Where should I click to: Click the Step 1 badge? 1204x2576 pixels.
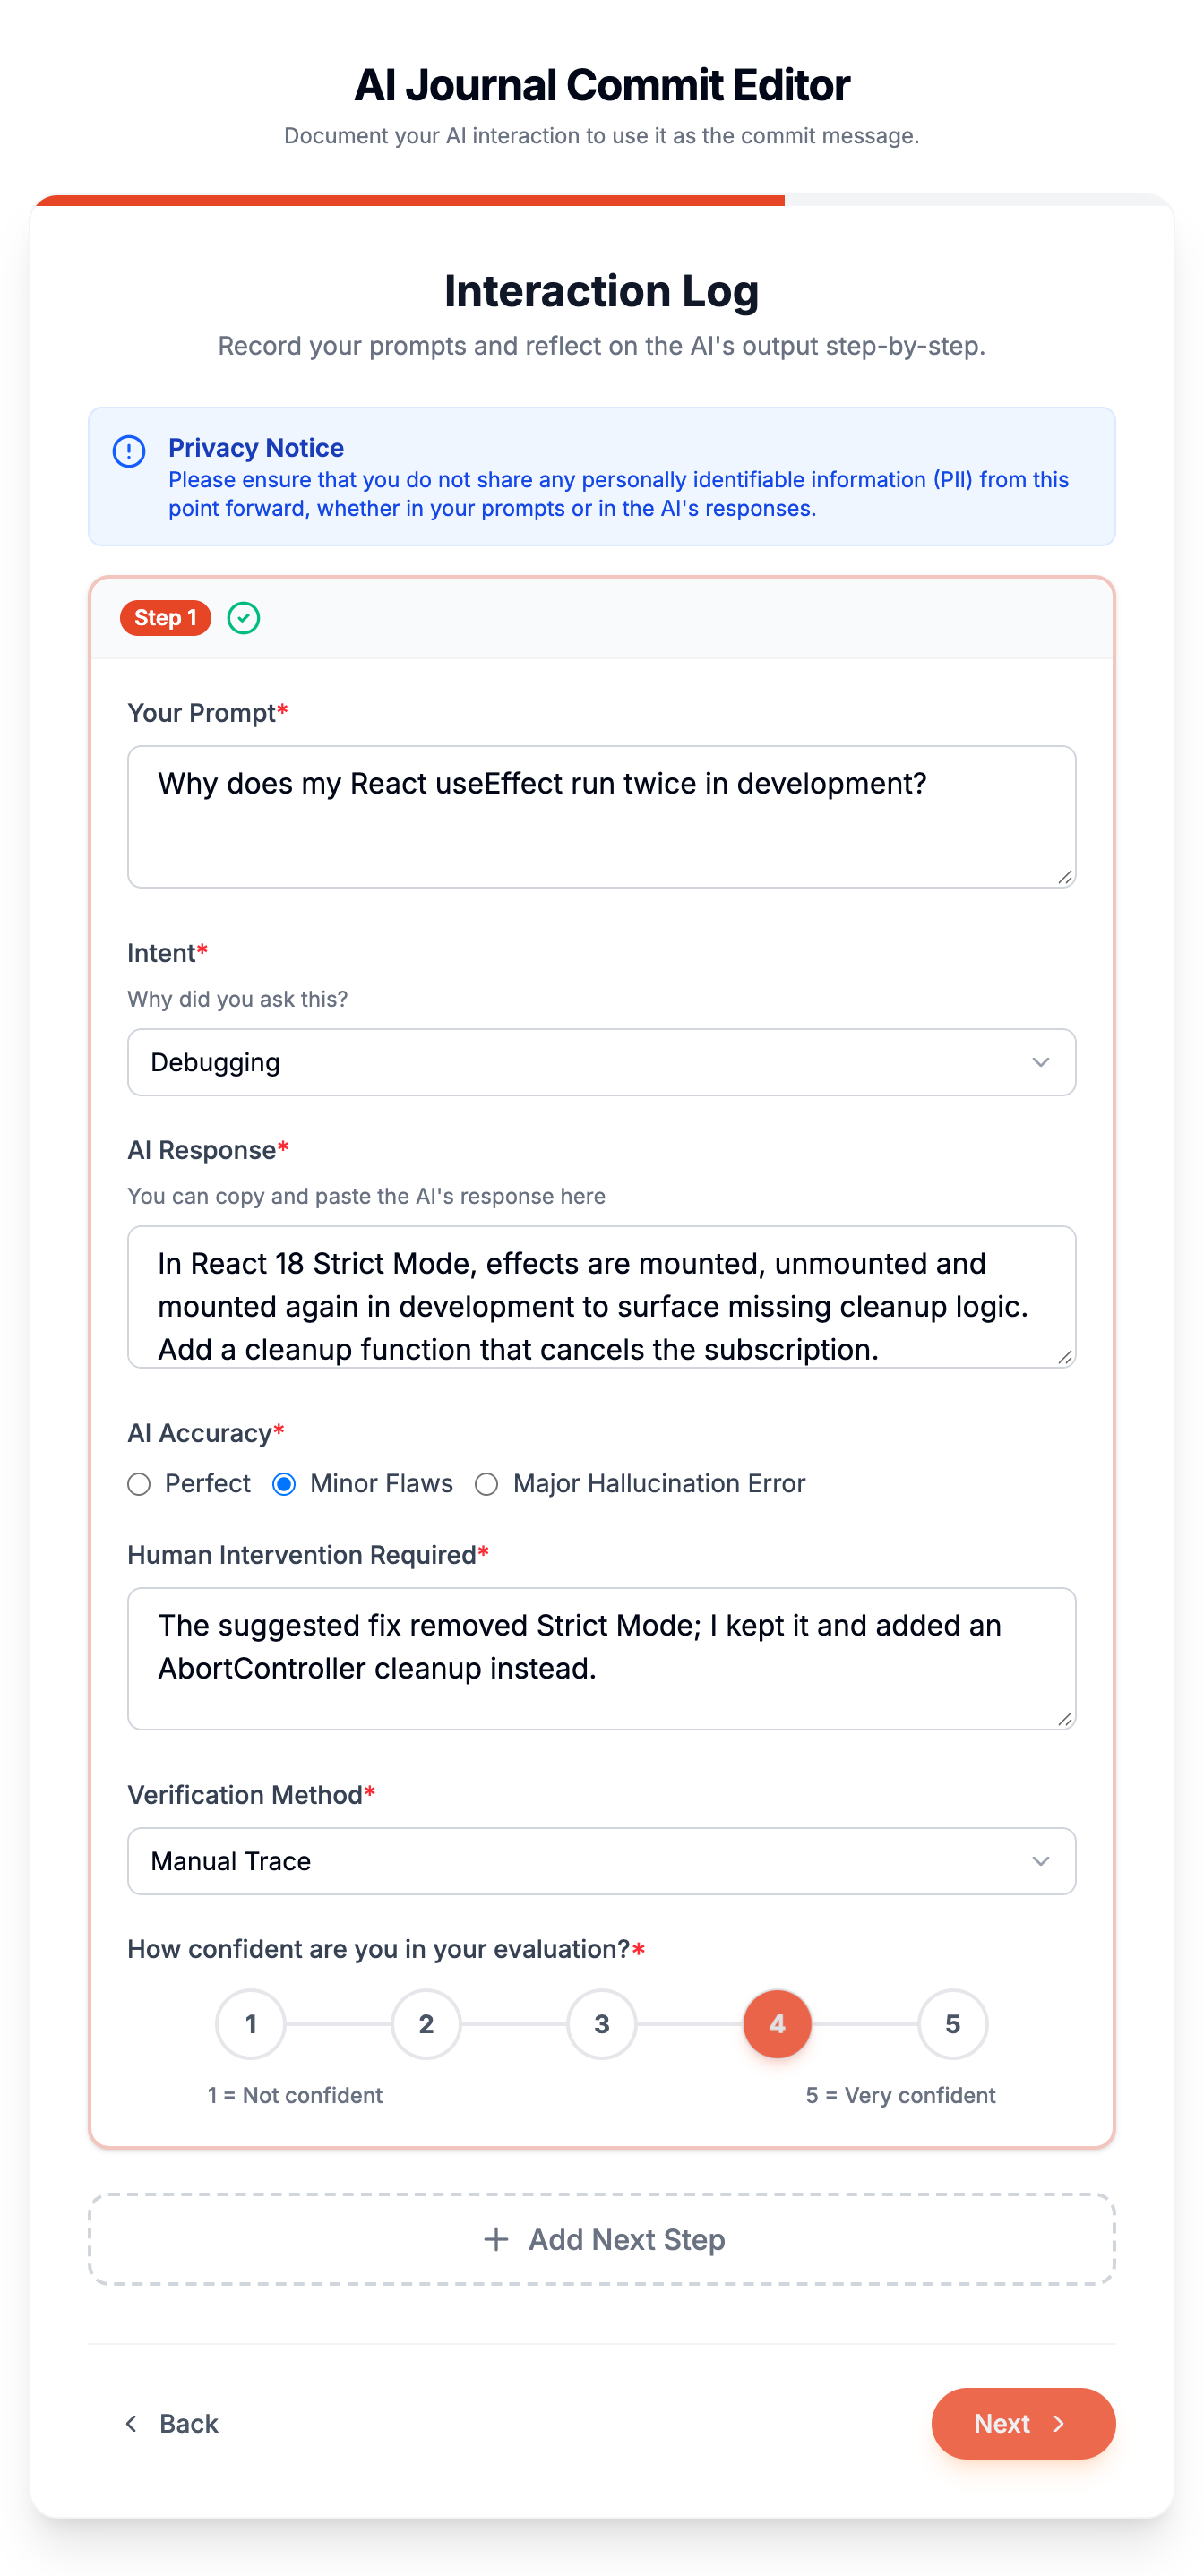pyautogui.click(x=166, y=618)
